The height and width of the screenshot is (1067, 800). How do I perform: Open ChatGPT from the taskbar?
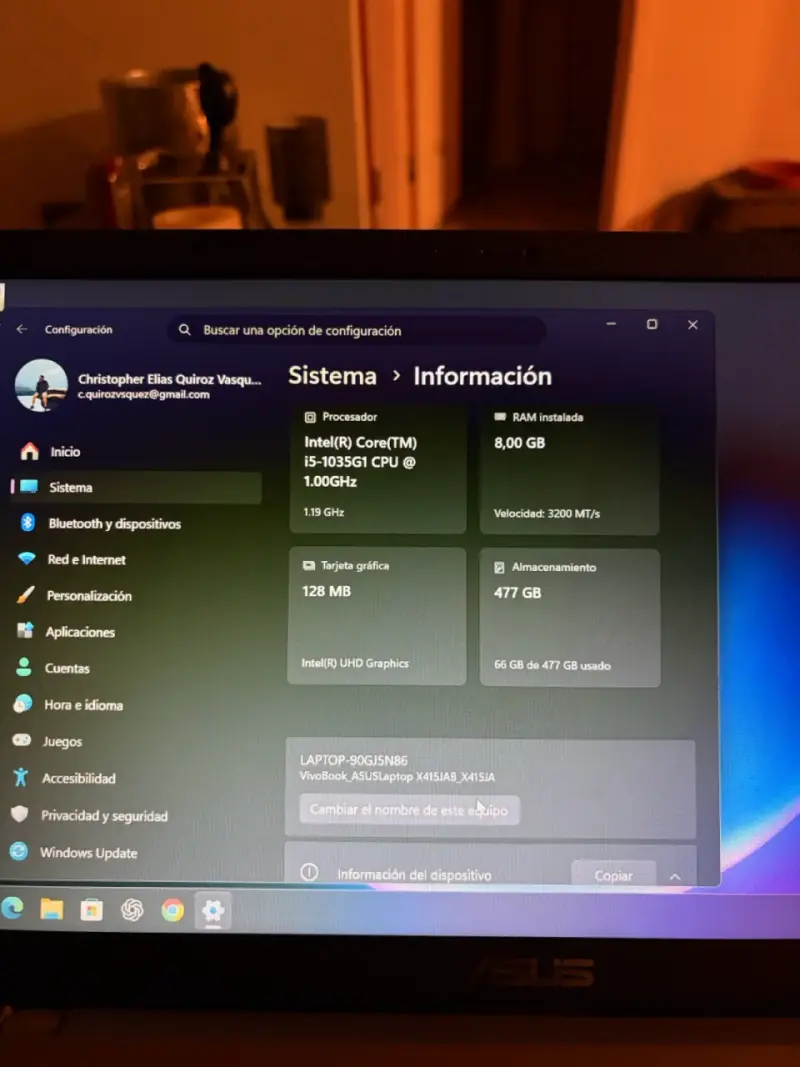coord(132,910)
